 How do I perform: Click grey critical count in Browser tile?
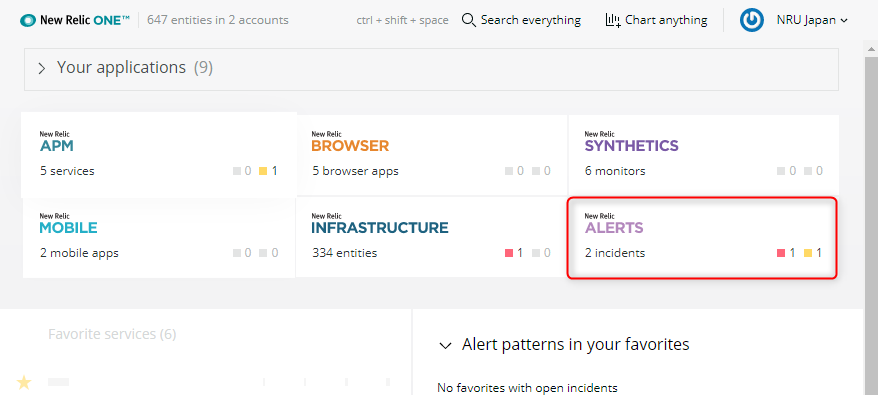click(514, 171)
